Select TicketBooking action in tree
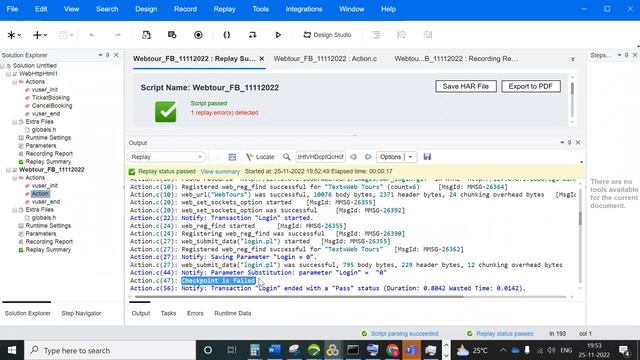This screenshot has height=360, width=640. (51, 98)
